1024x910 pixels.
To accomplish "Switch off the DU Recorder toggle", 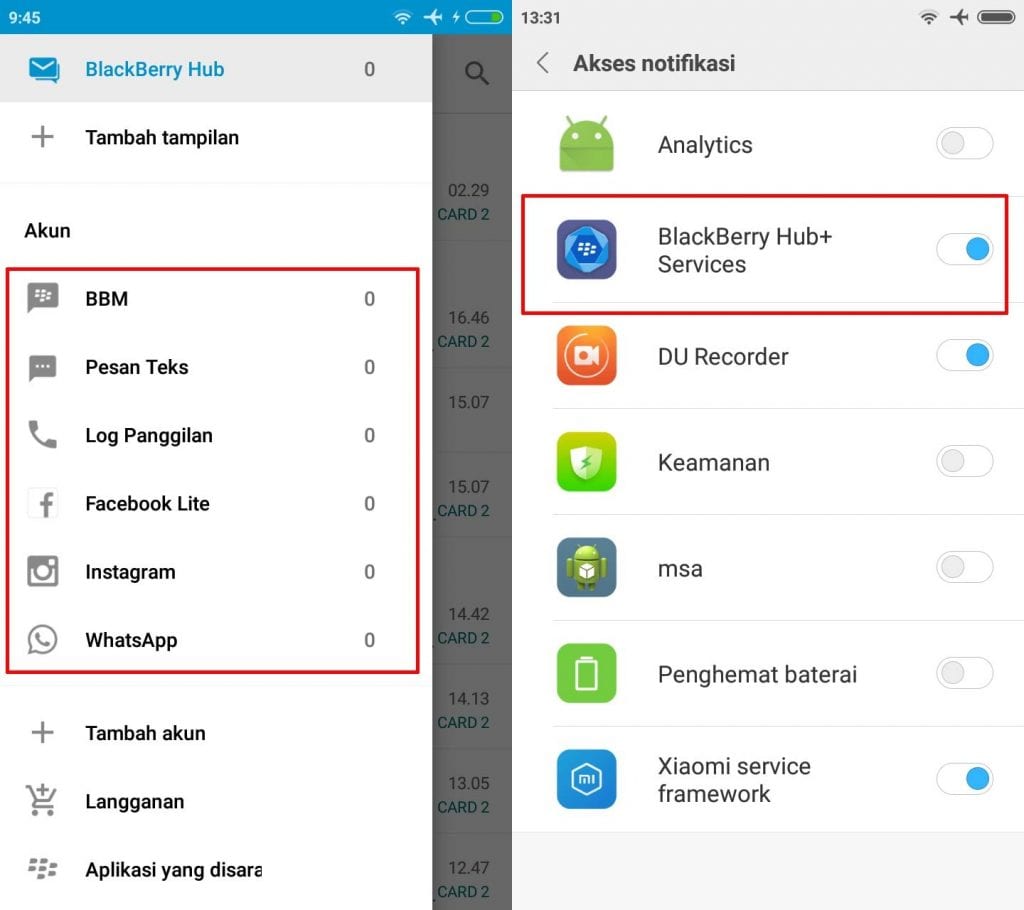I will [x=965, y=355].
